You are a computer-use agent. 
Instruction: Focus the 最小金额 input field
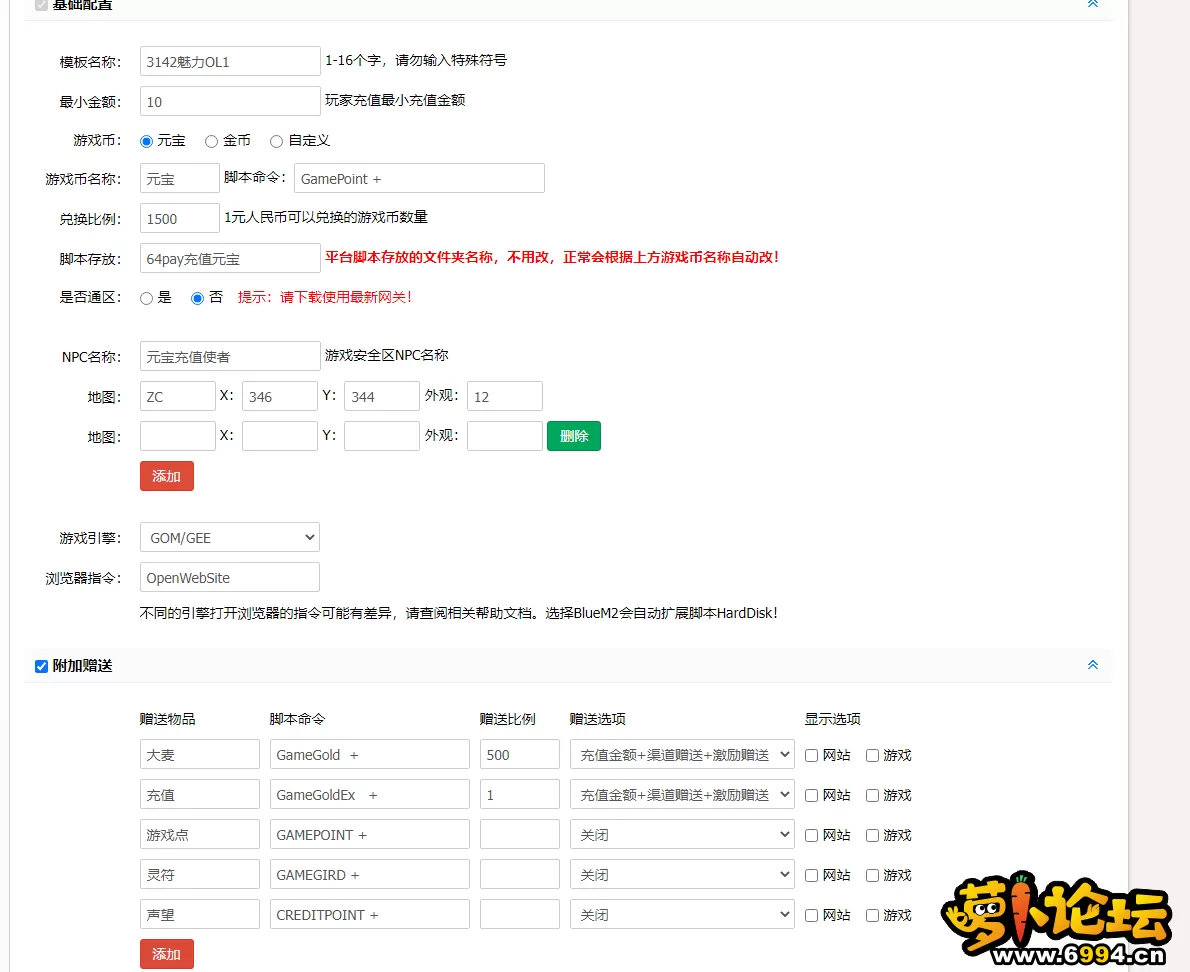(230, 102)
